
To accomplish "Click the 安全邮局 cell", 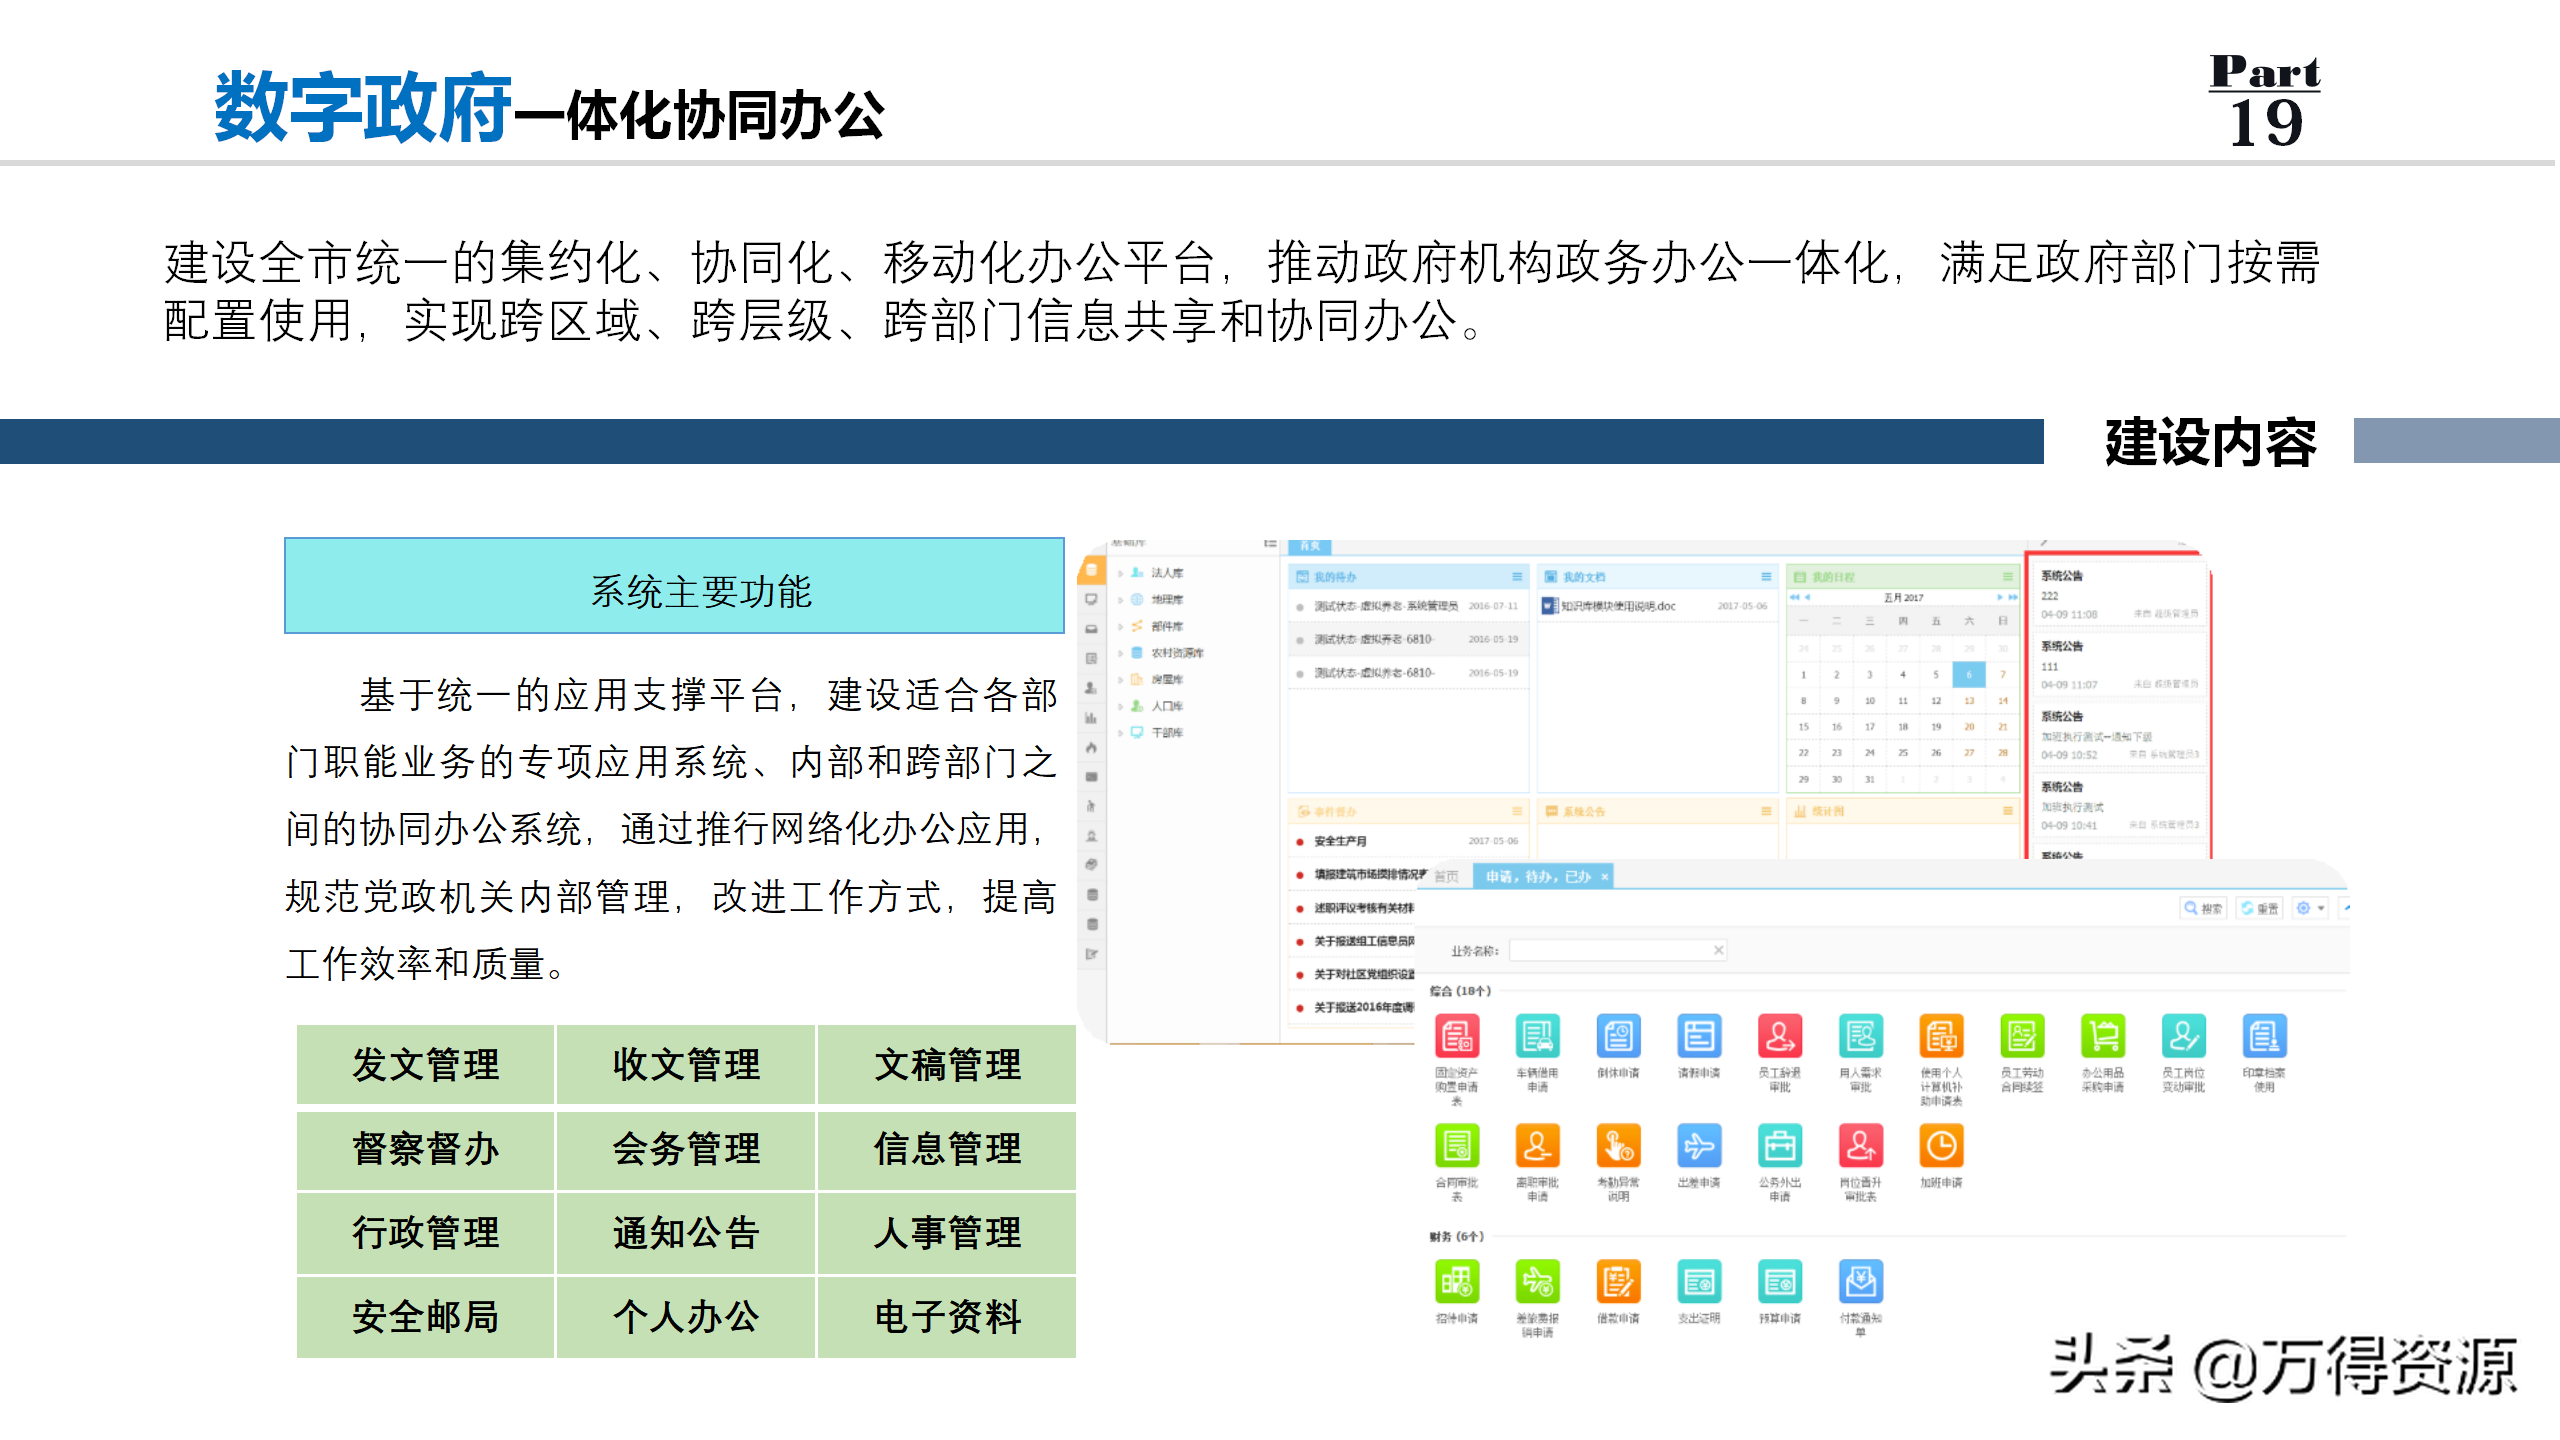I will point(425,1317).
